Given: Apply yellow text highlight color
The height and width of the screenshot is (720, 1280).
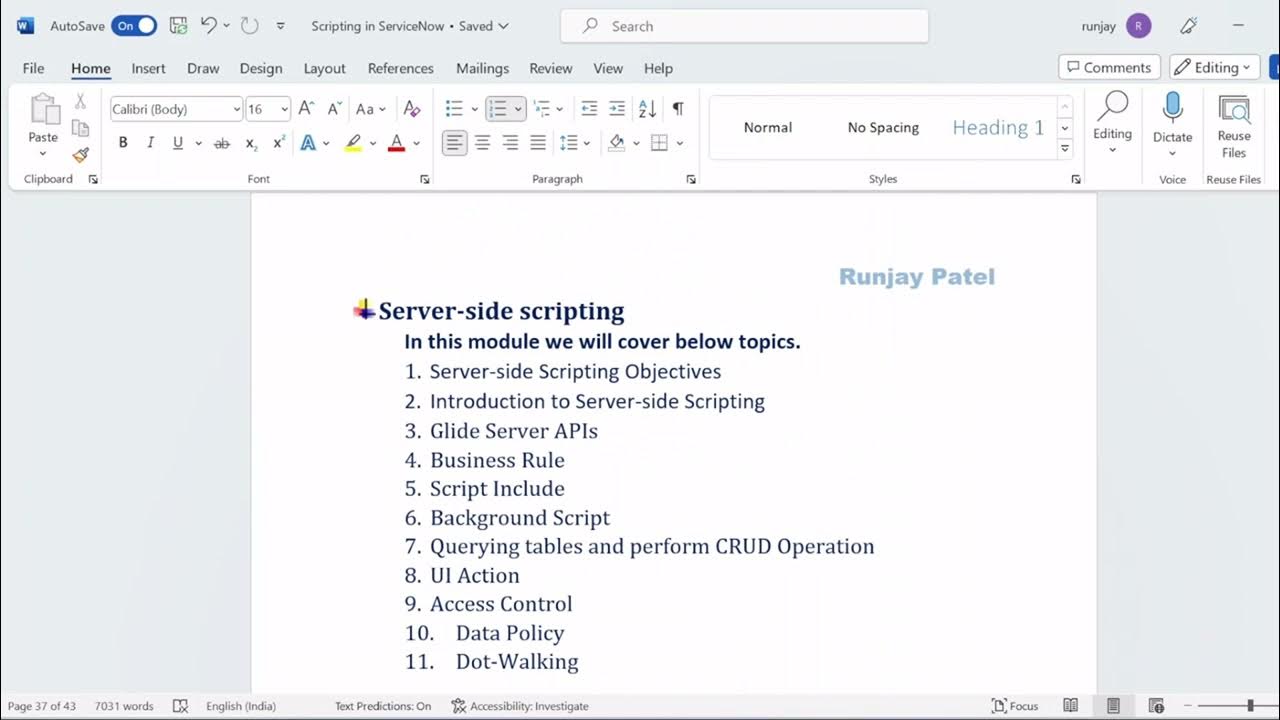Looking at the screenshot, I should point(353,143).
